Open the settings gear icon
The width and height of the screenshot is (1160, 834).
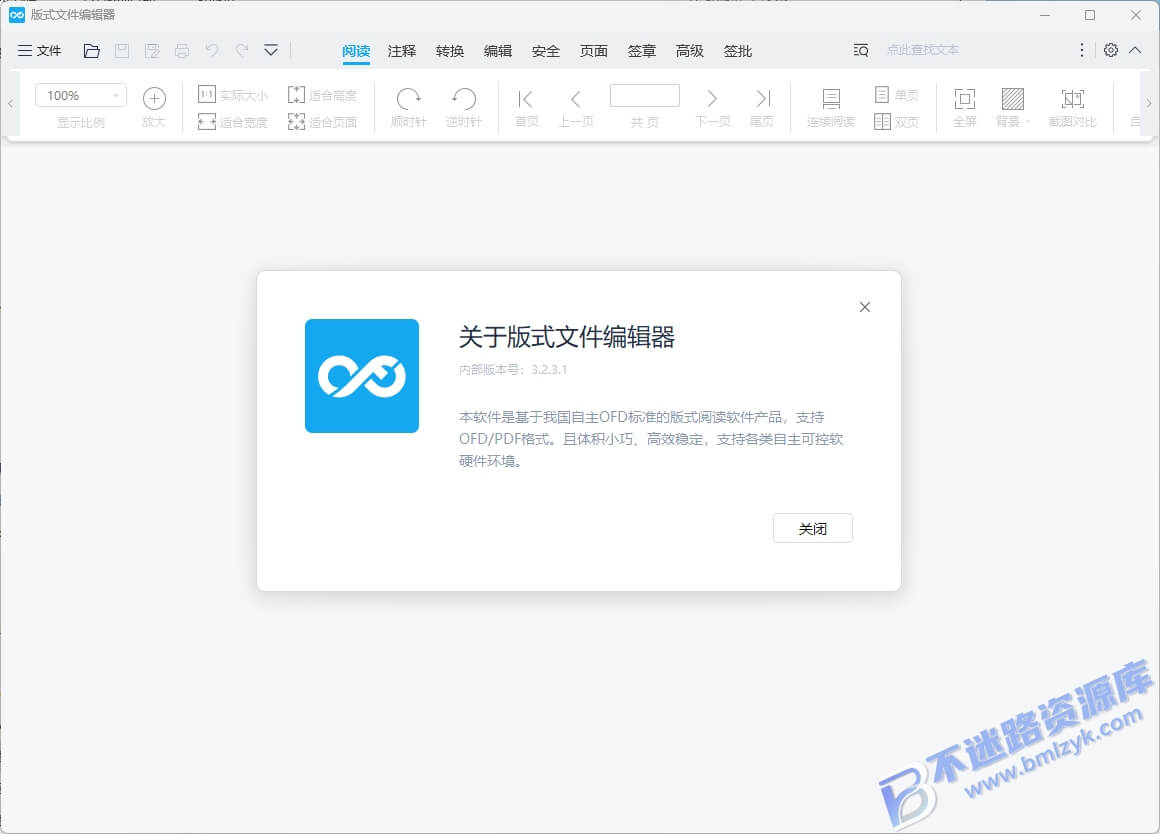(x=1110, y=50)
